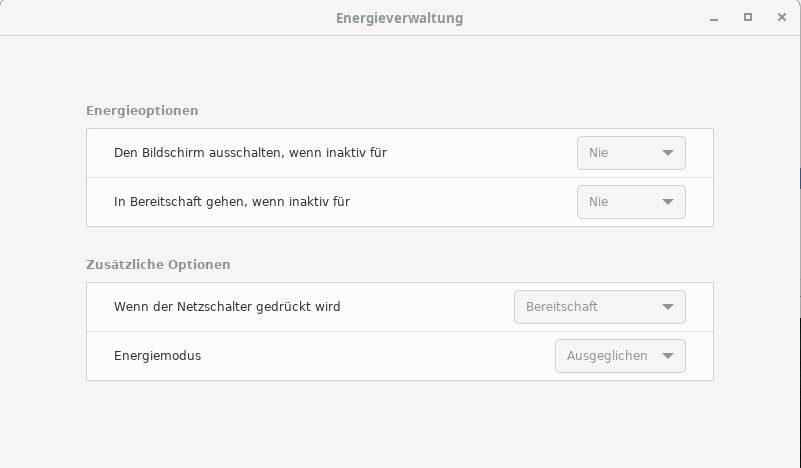Open the screen-off inactivity dropdown showing Nie
801x468 pixels.
coord(631,153)
